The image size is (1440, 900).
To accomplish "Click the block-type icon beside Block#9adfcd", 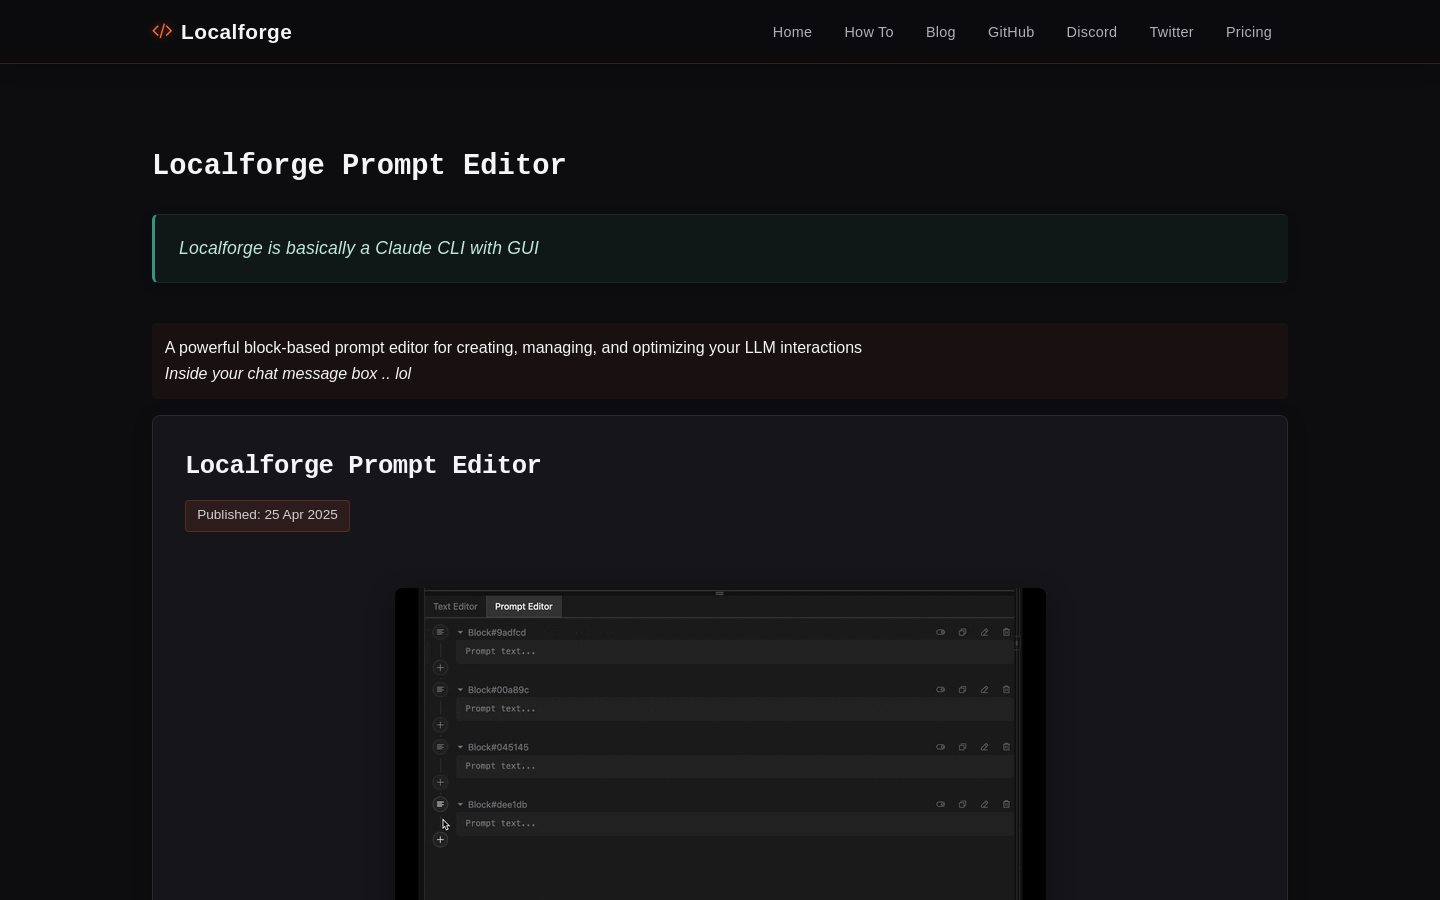I will tap(440, 632).
